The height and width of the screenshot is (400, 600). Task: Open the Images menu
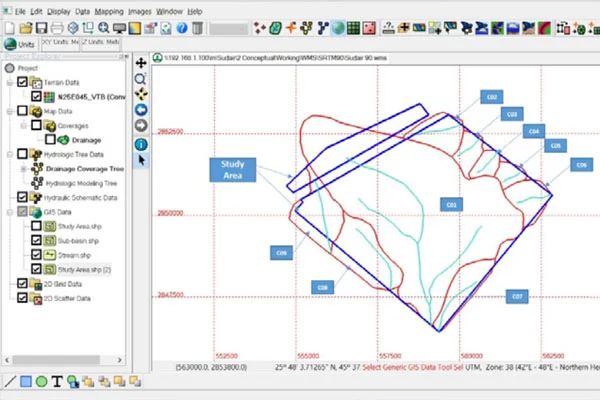point(140,11)
